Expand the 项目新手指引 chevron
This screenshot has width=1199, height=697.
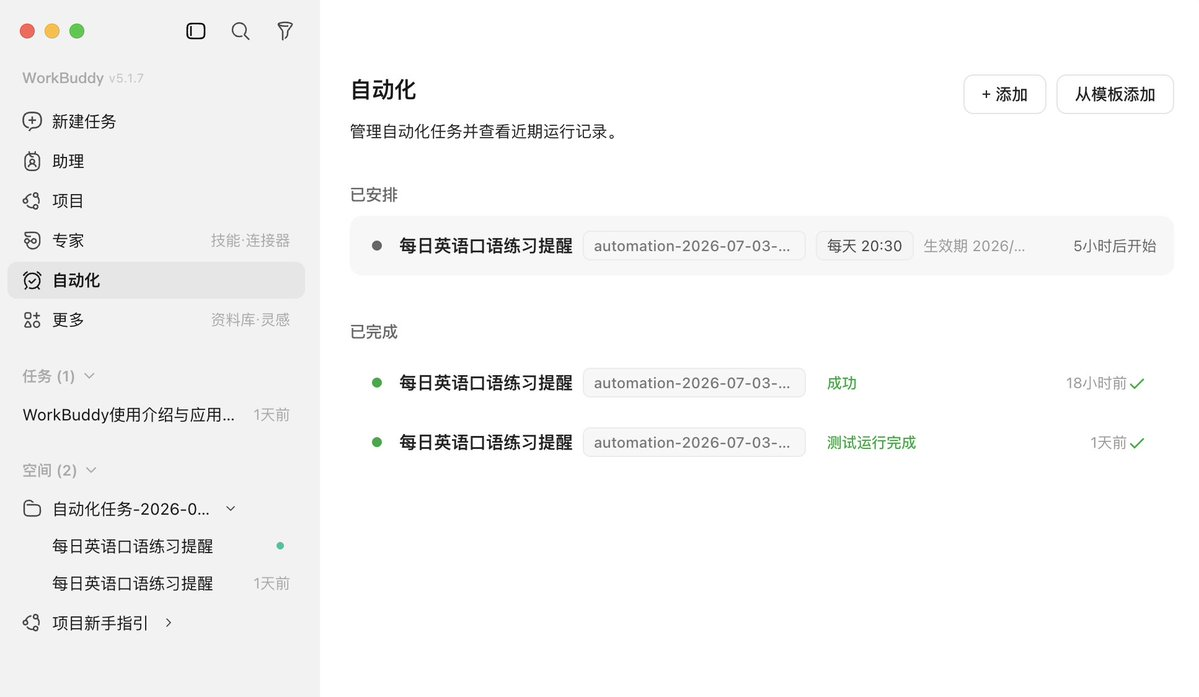click(x=168, y=623)
